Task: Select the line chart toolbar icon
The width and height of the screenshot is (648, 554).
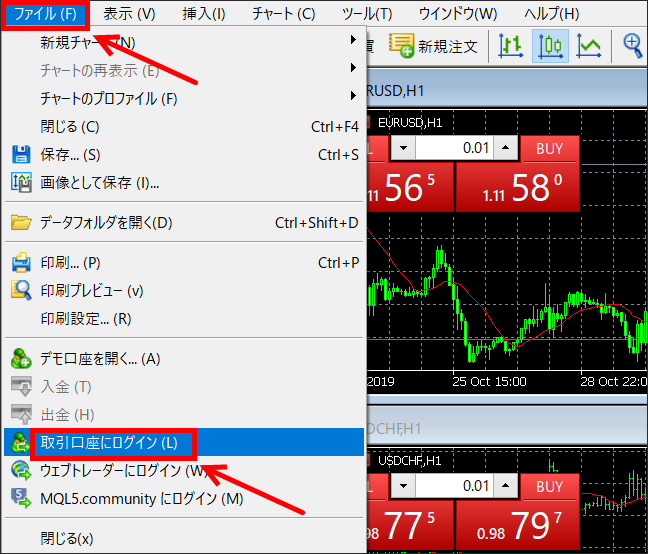Action: pos(590,45)
